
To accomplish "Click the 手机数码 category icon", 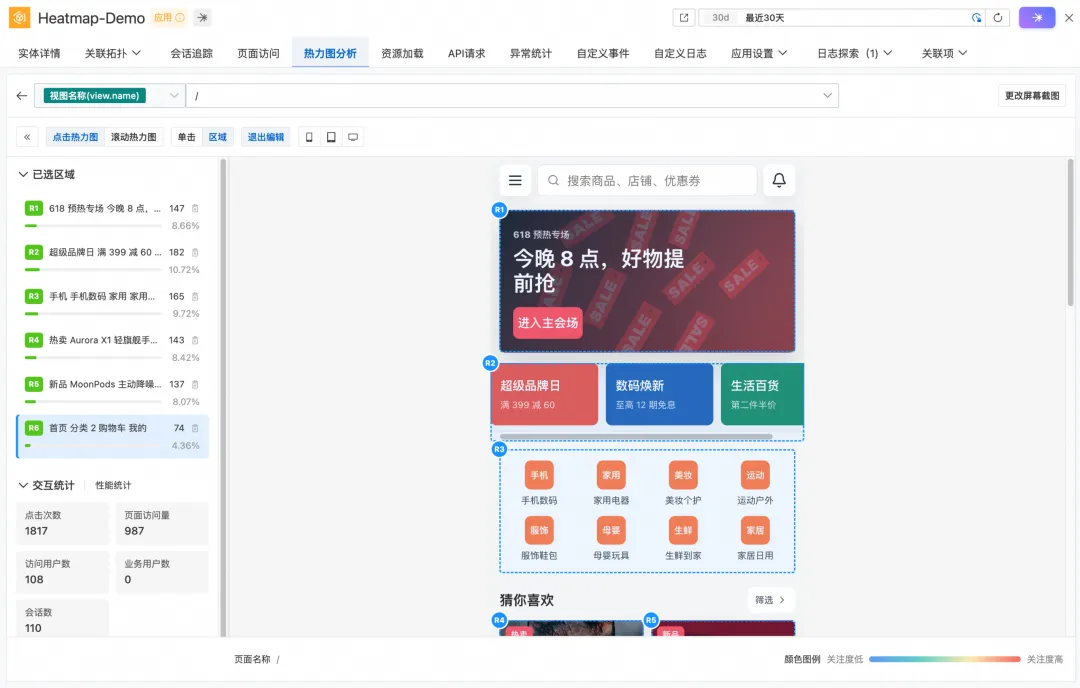I will pos(539,475).
